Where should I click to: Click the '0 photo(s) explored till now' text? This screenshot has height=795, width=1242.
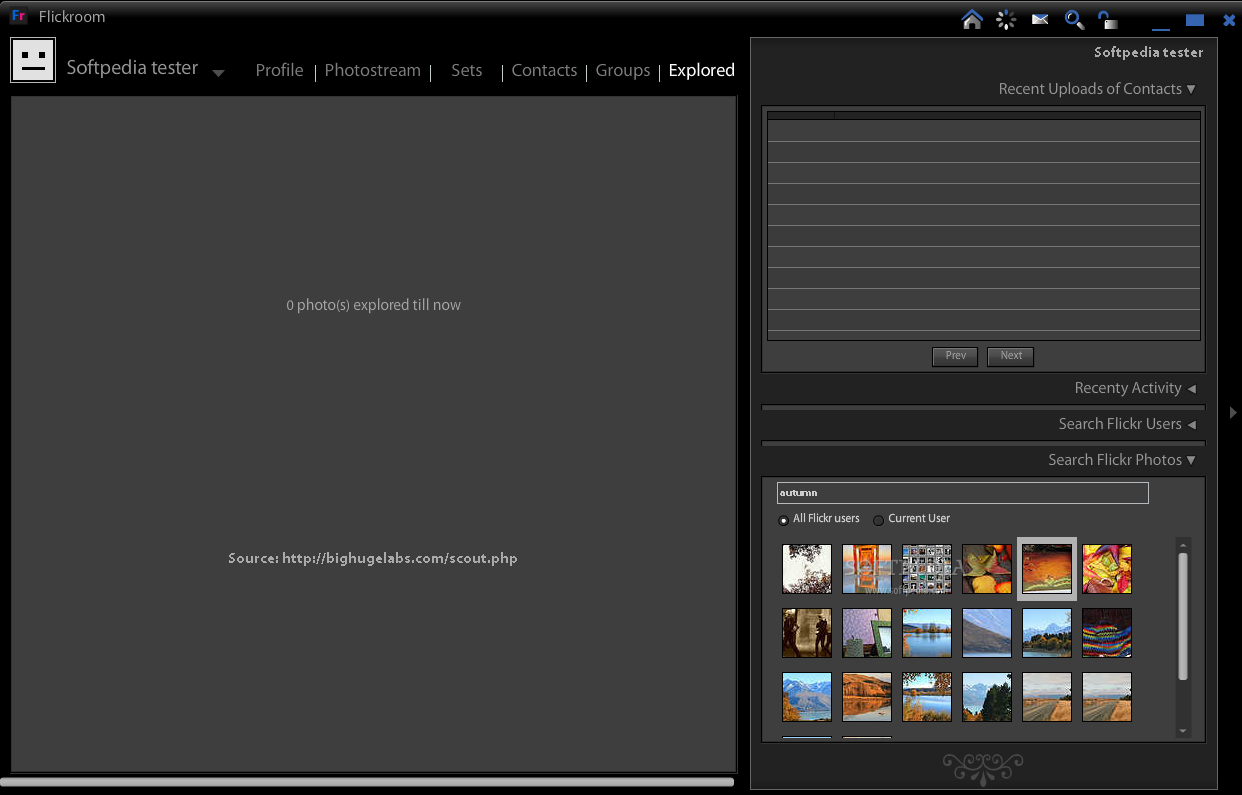tap(374, 305)
